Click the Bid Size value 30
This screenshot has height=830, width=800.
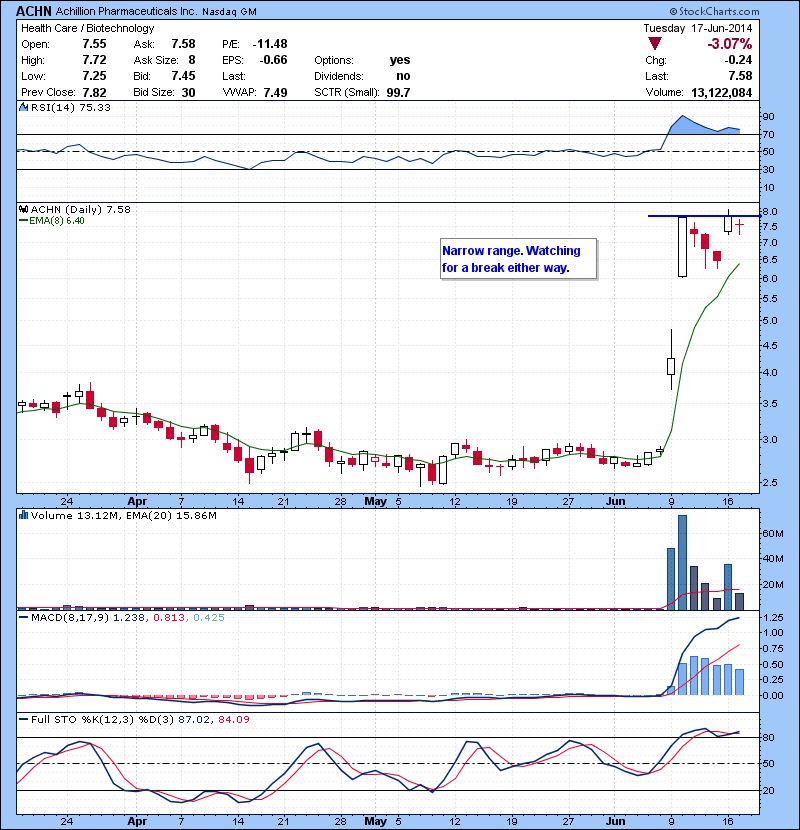188,92
